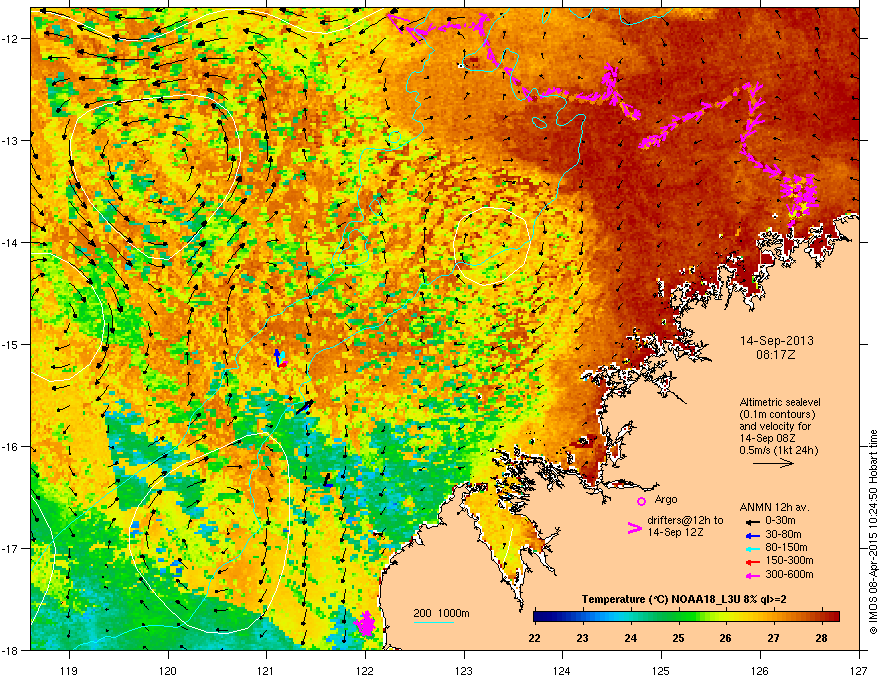Click the blue-black mooring arrow near 15.6°S 121.4°E
880x680 pixels.
point(304,407)
